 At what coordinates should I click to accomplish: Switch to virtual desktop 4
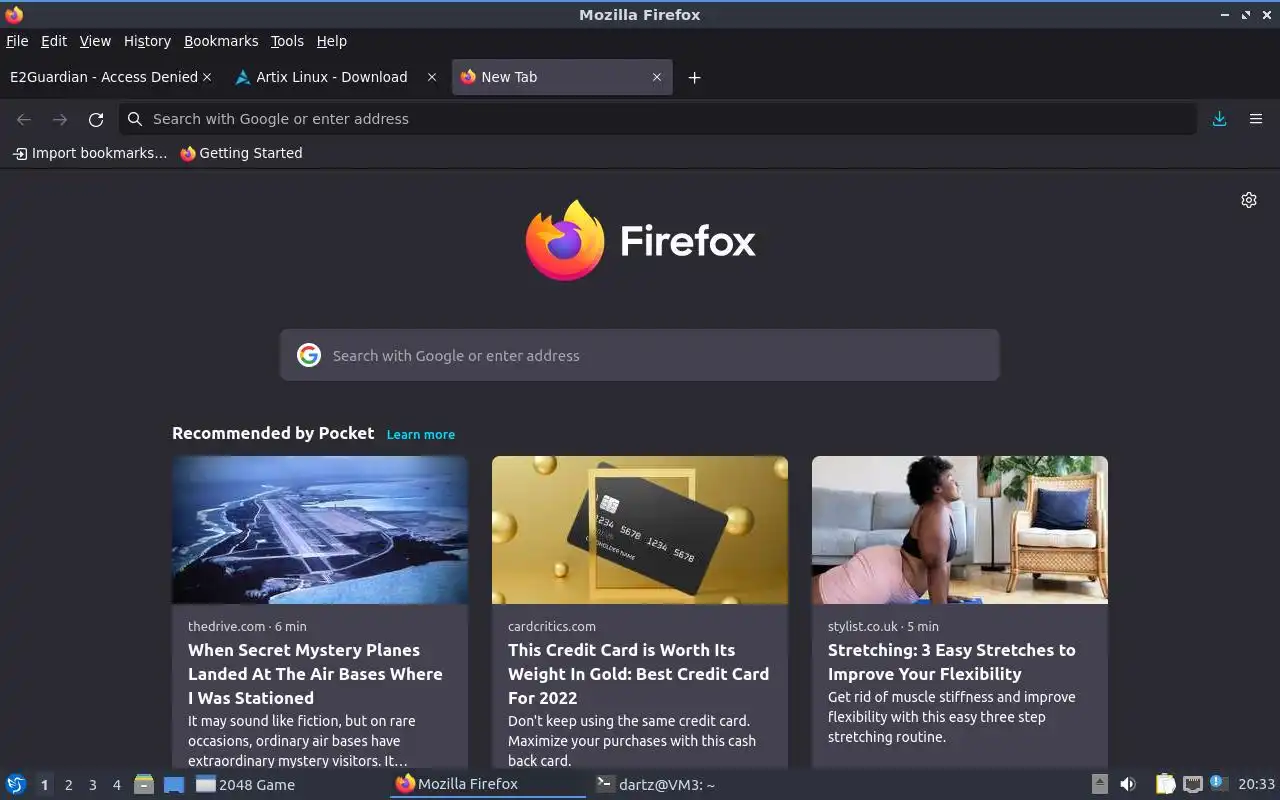click(116, 785)
